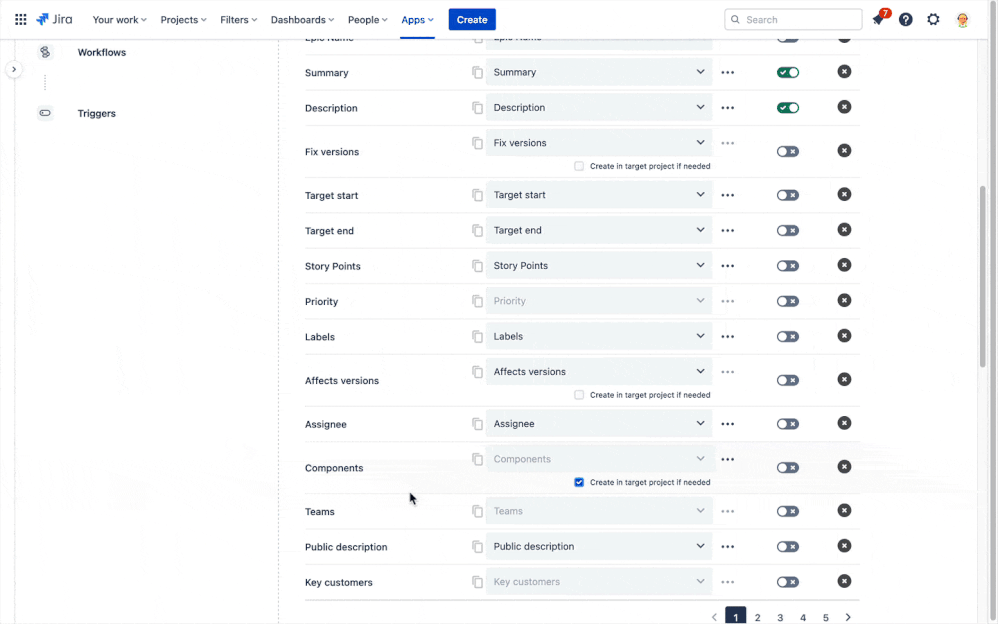
Task: Click the Jira logo in the navigation bar
Action: point(54,19)
